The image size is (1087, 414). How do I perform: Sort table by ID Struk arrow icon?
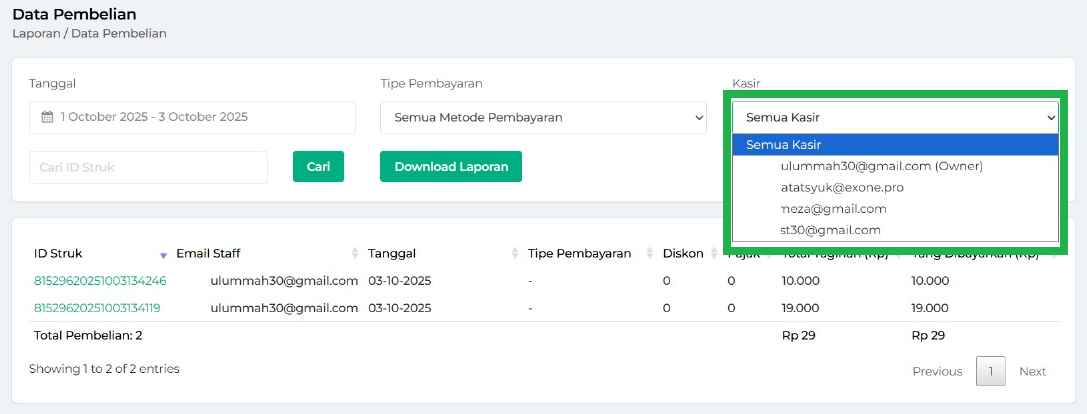point(163,254)
